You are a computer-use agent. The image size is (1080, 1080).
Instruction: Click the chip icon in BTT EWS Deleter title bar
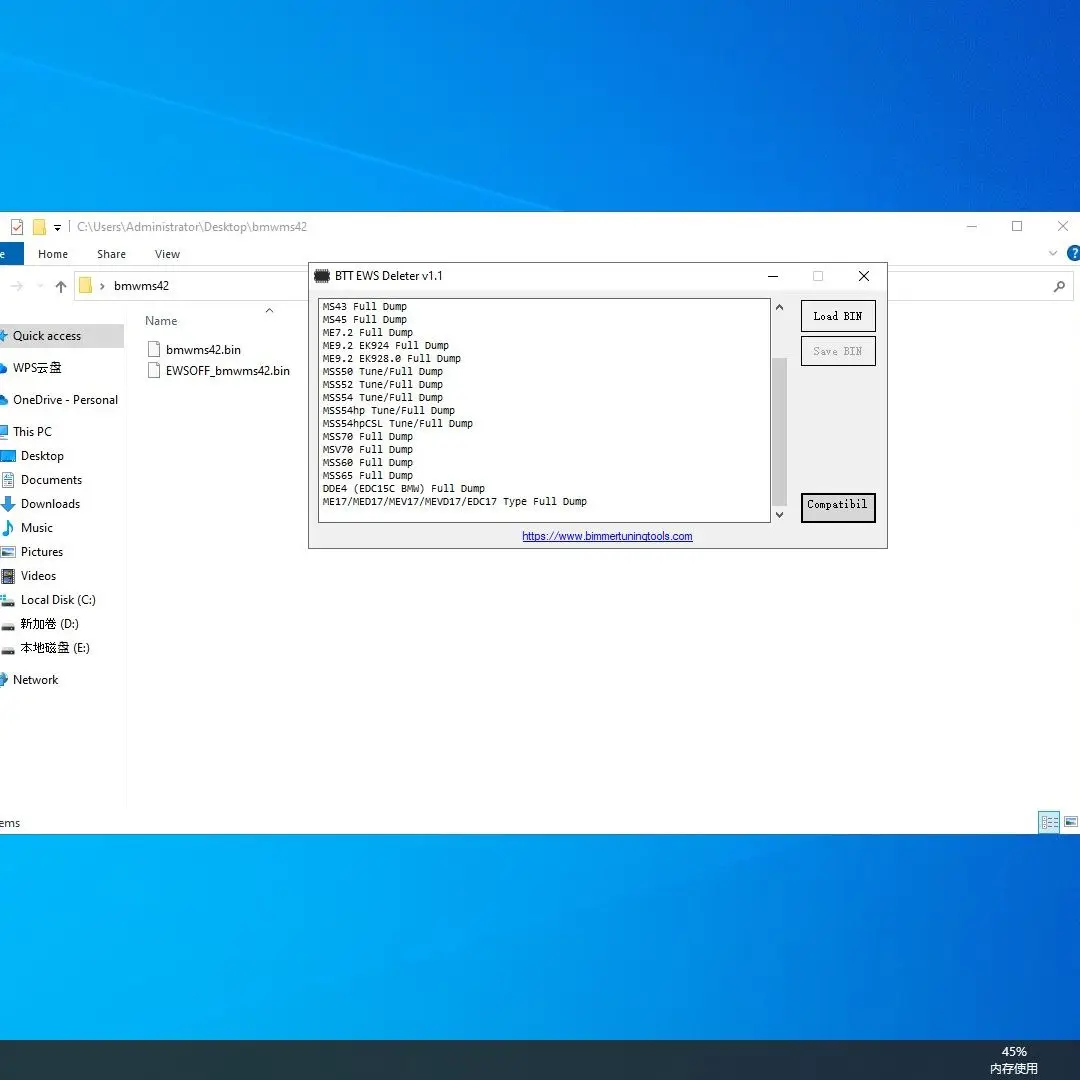coord(321,276)
